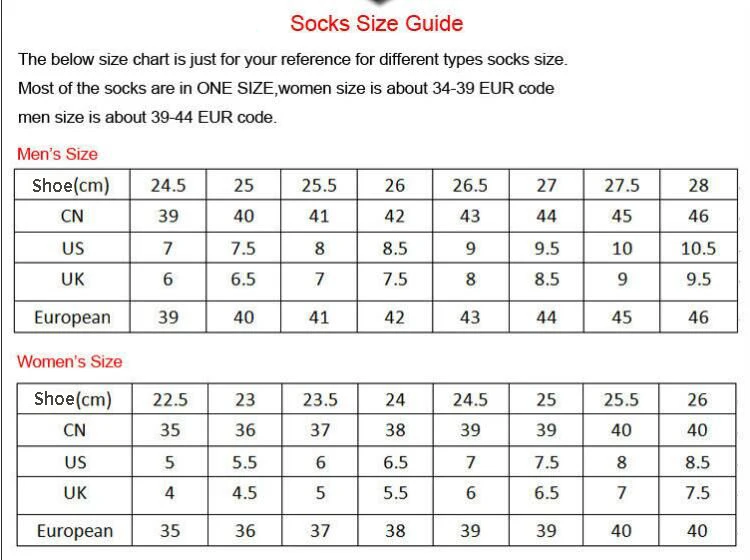
Task: Click the Socks Size Guide heading
Action: [x=376, y=23]
